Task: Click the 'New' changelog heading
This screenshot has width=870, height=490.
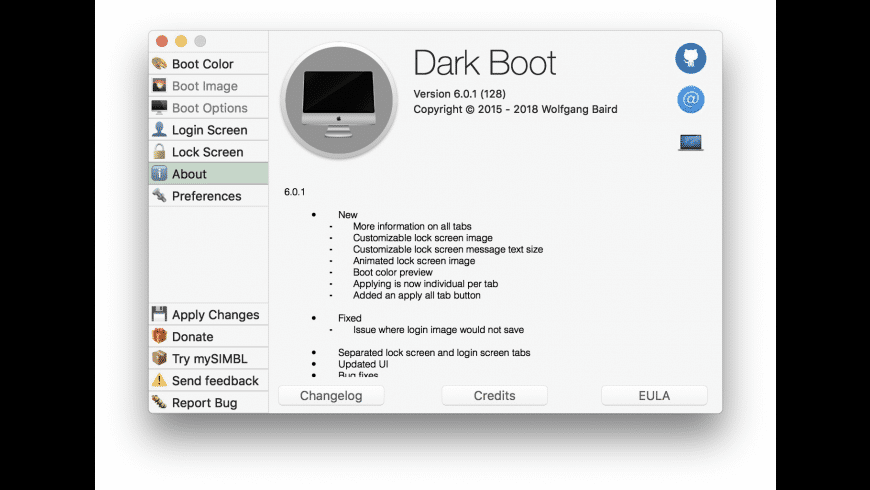Action: (x=348, y=215)
